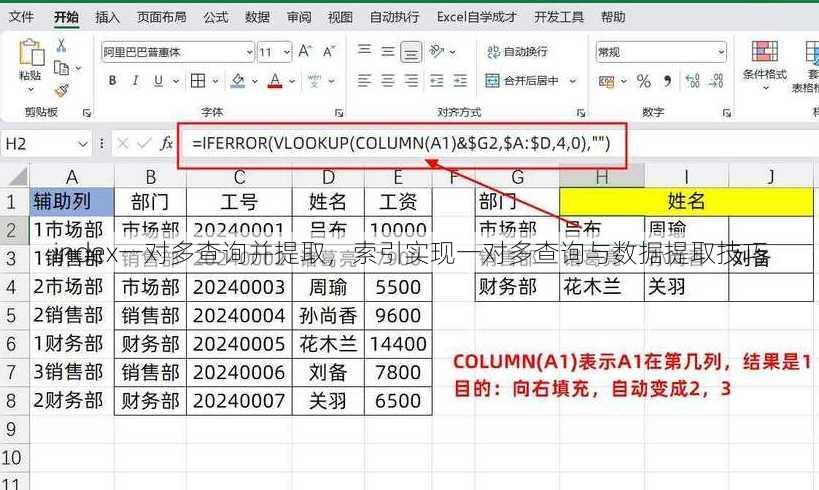Expand the Name Box dropdown arrow
The height and width of the screenshot is (490, 819).
pos(83,144)
